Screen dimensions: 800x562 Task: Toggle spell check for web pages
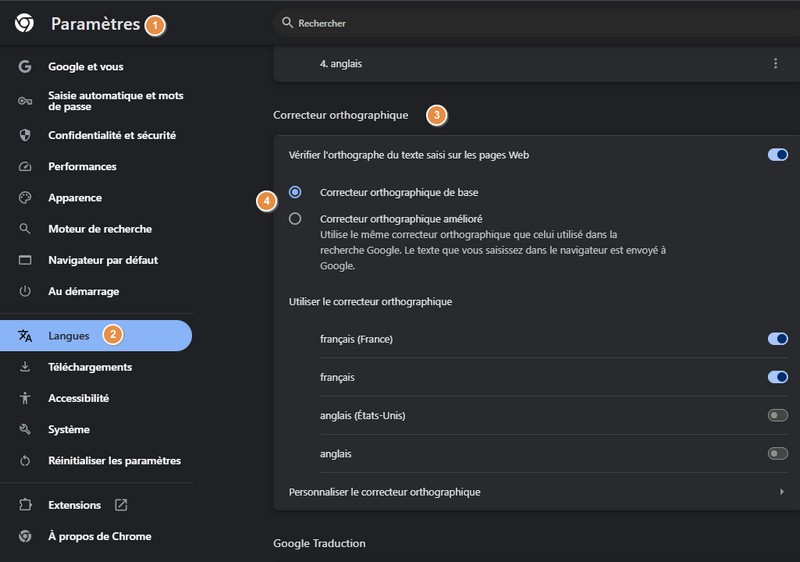pos(777,155)
